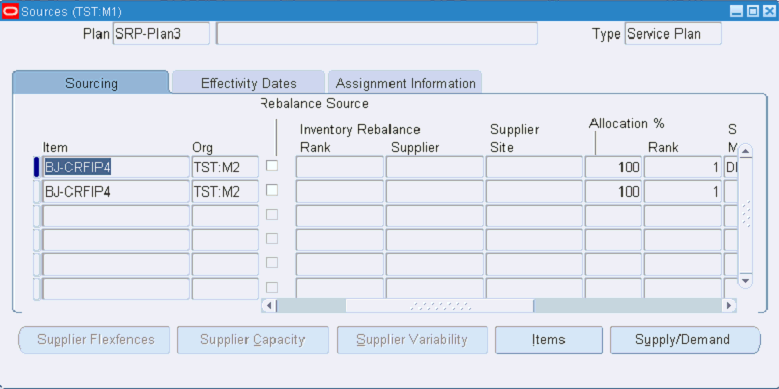Toggle Rebalance Source checkbox in sixth row

(x=272, y=287)
